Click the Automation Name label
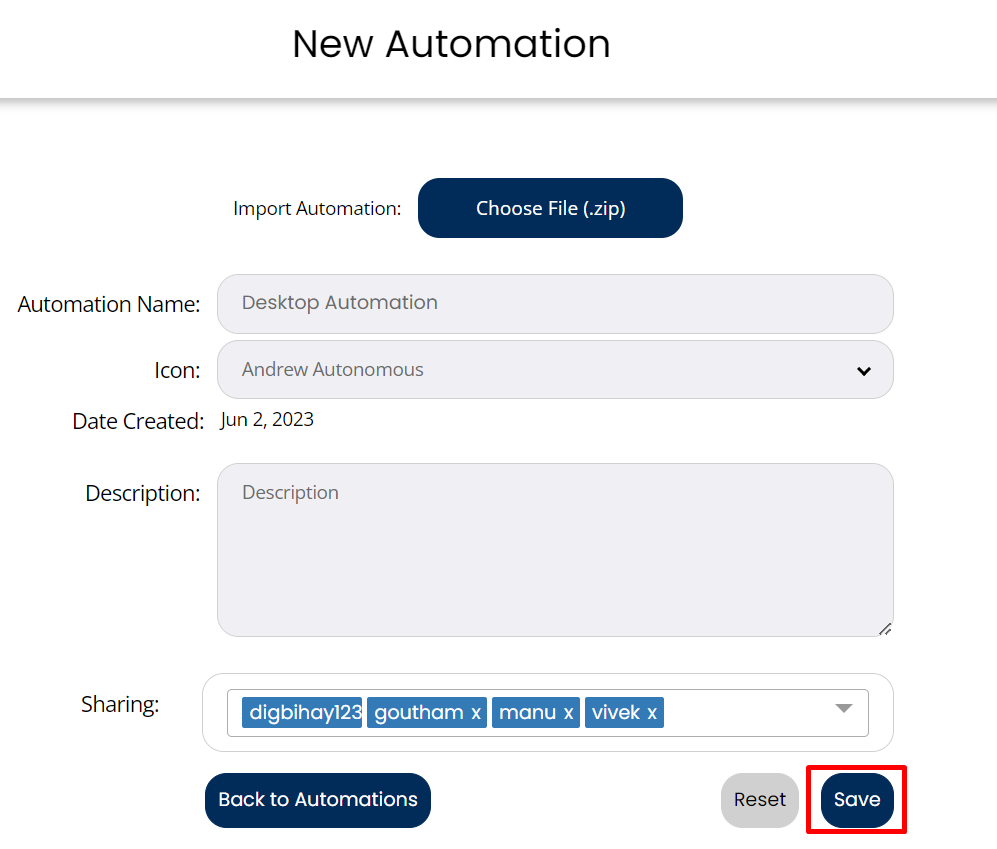This screenshot has width=997, height=849. click(109, 305)
